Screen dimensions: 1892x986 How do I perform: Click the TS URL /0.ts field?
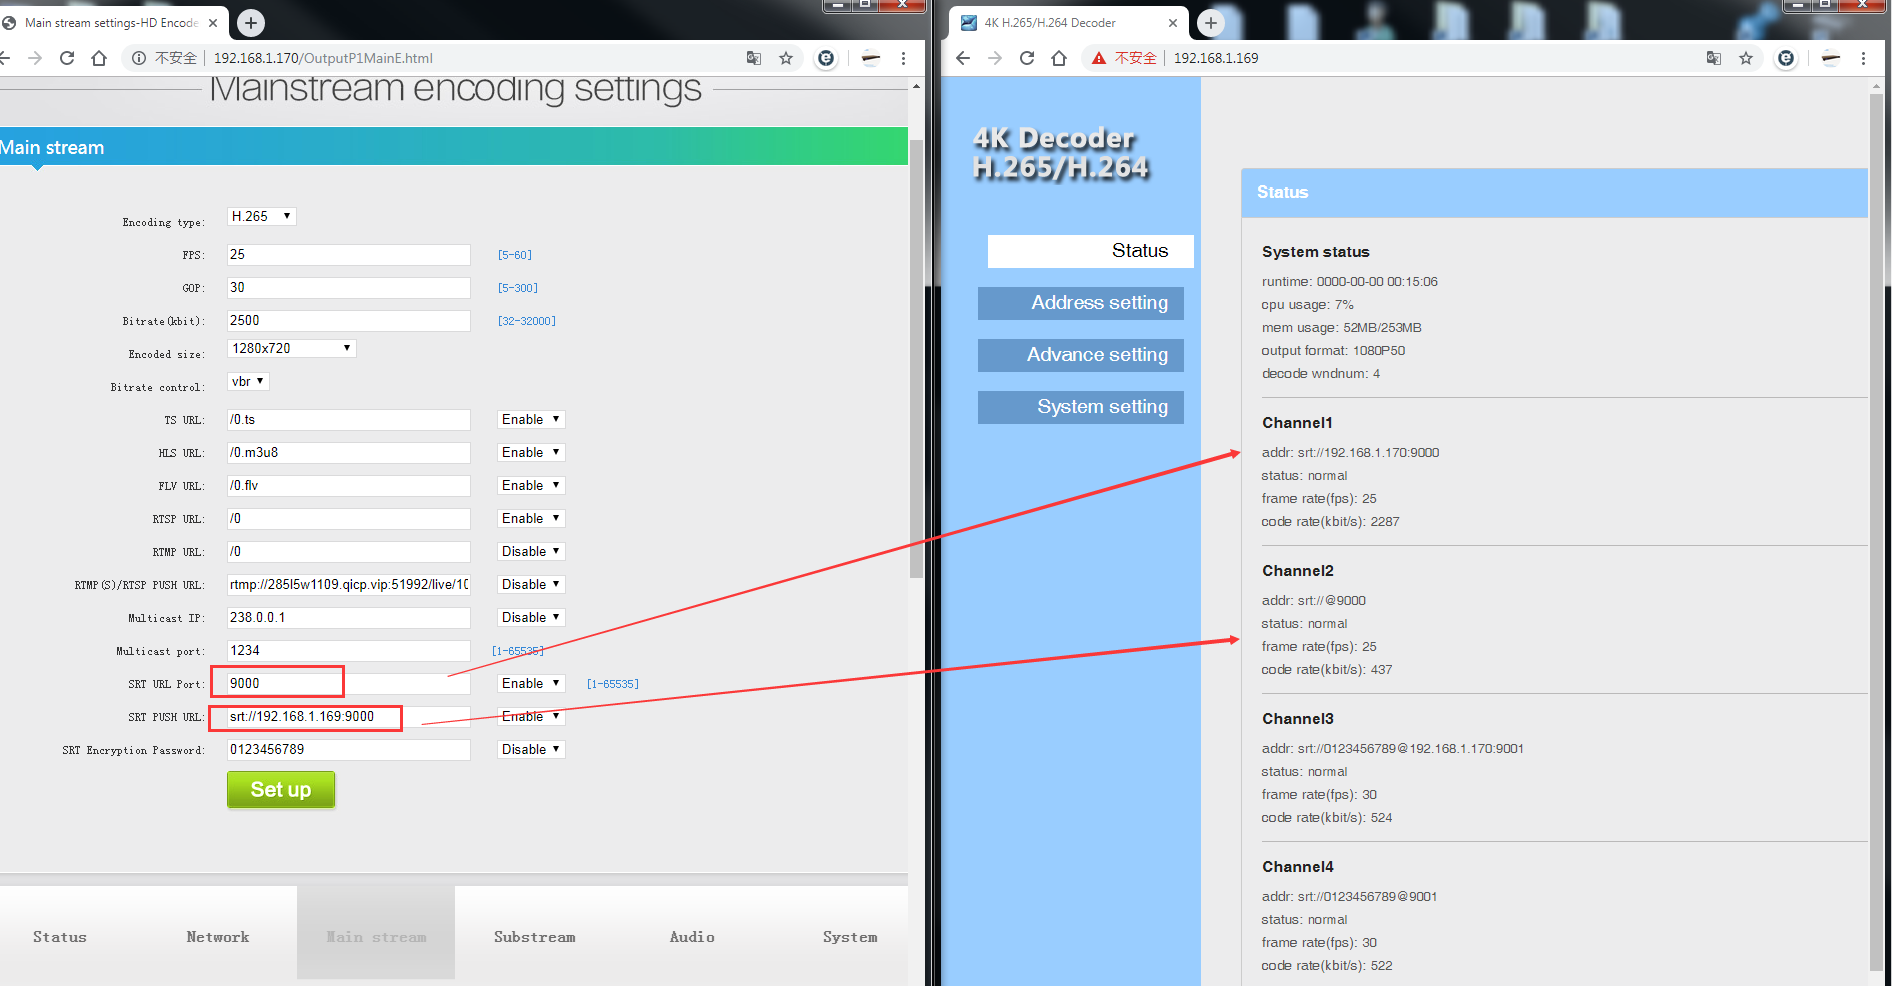348,419
